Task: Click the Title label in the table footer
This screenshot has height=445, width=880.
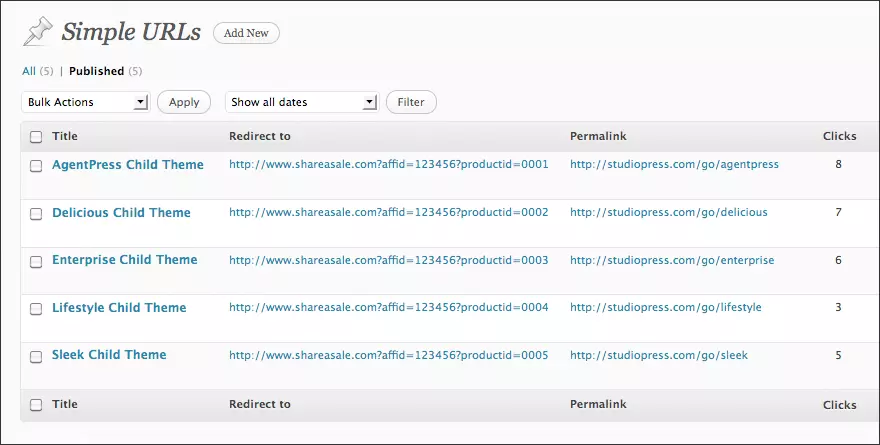Action: (x=65, y=404)
